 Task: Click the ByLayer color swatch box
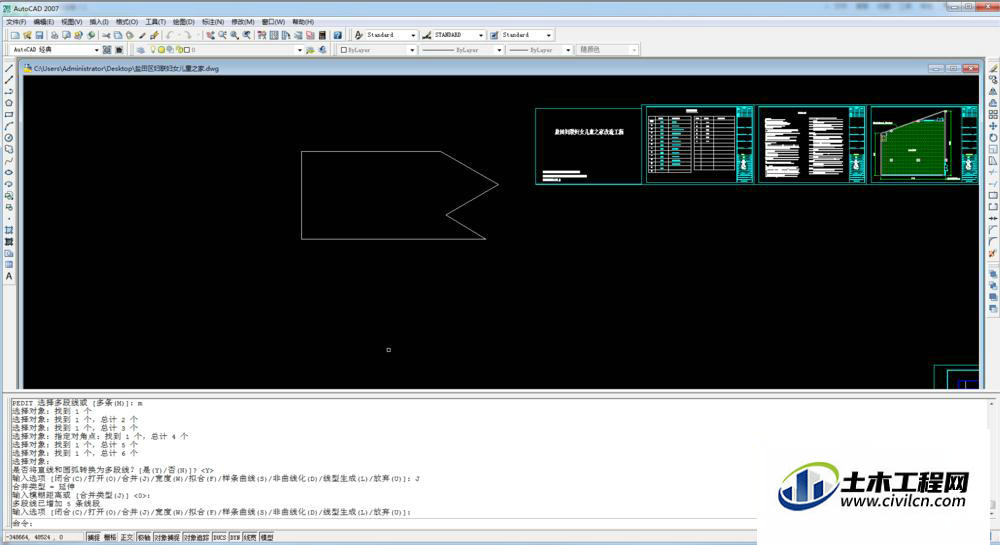tap(344, 50)
